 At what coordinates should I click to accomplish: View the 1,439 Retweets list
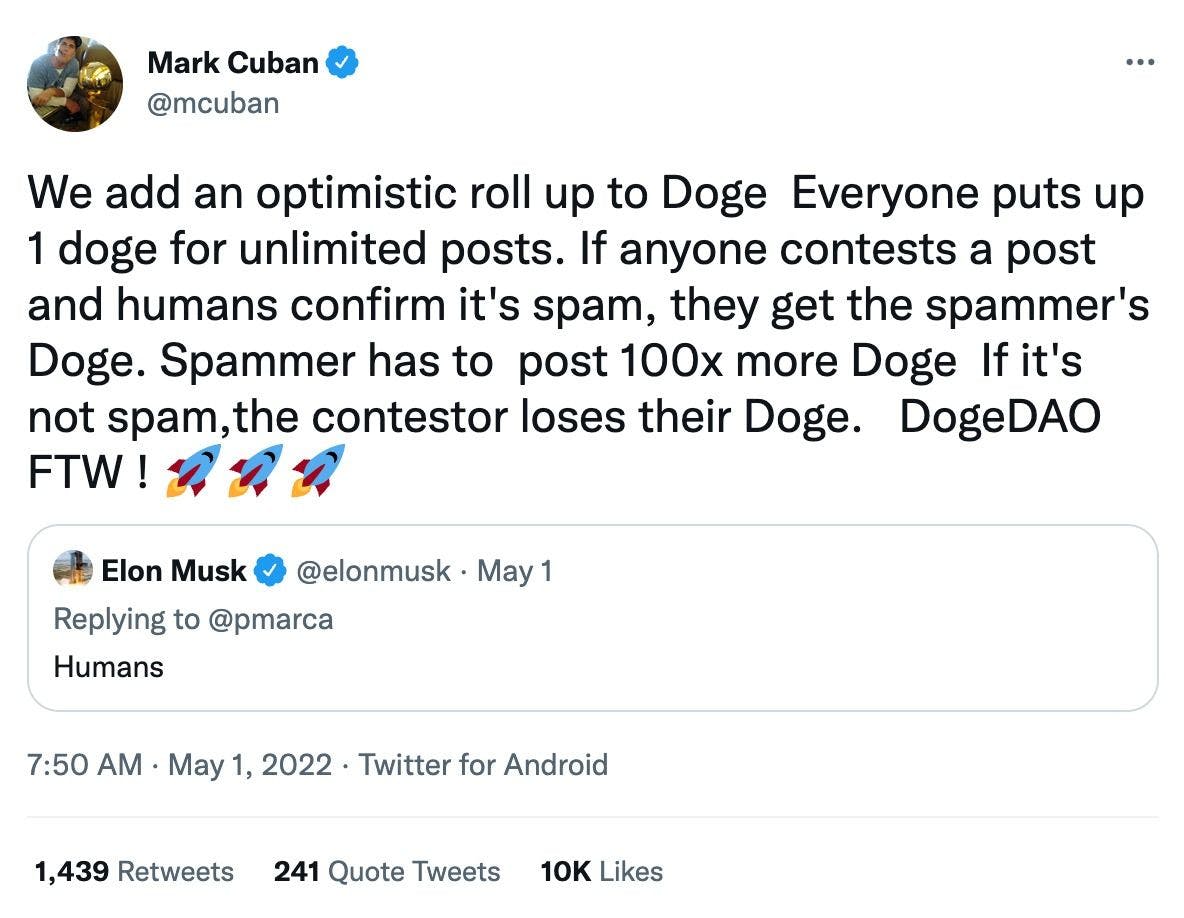(134, 871)
